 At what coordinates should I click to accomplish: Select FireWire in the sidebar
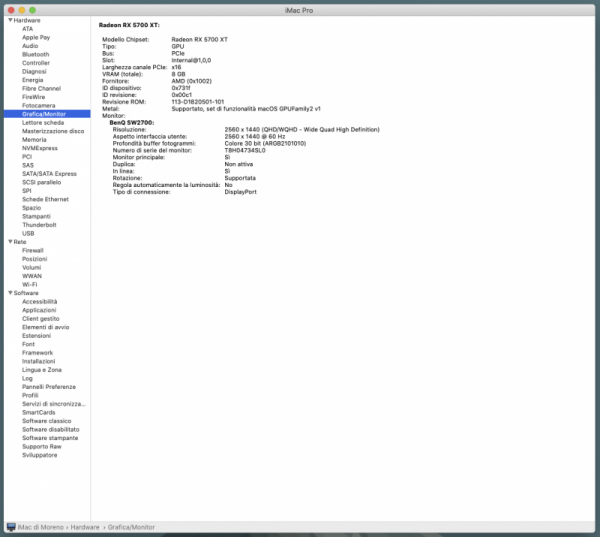(x=33, y=97)
